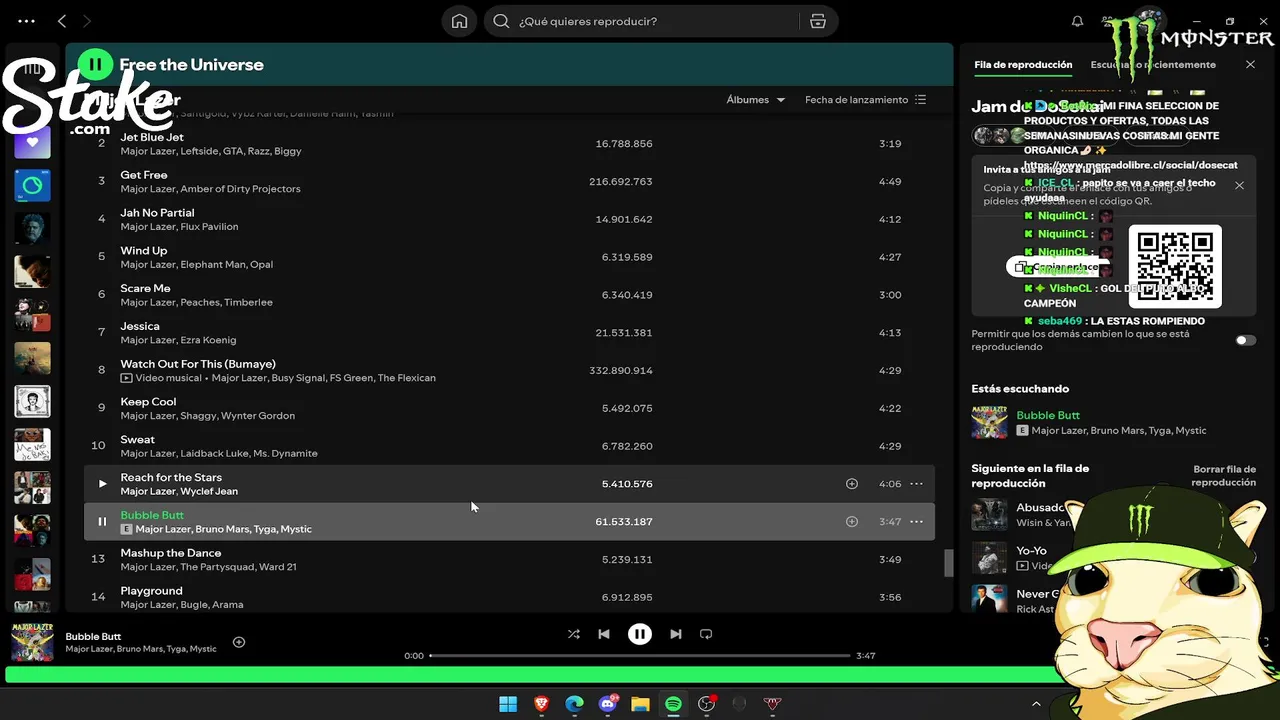Open artist Wyclef Jean link
The height and width of the screenshot is (720, 1280).
[210, 491]
